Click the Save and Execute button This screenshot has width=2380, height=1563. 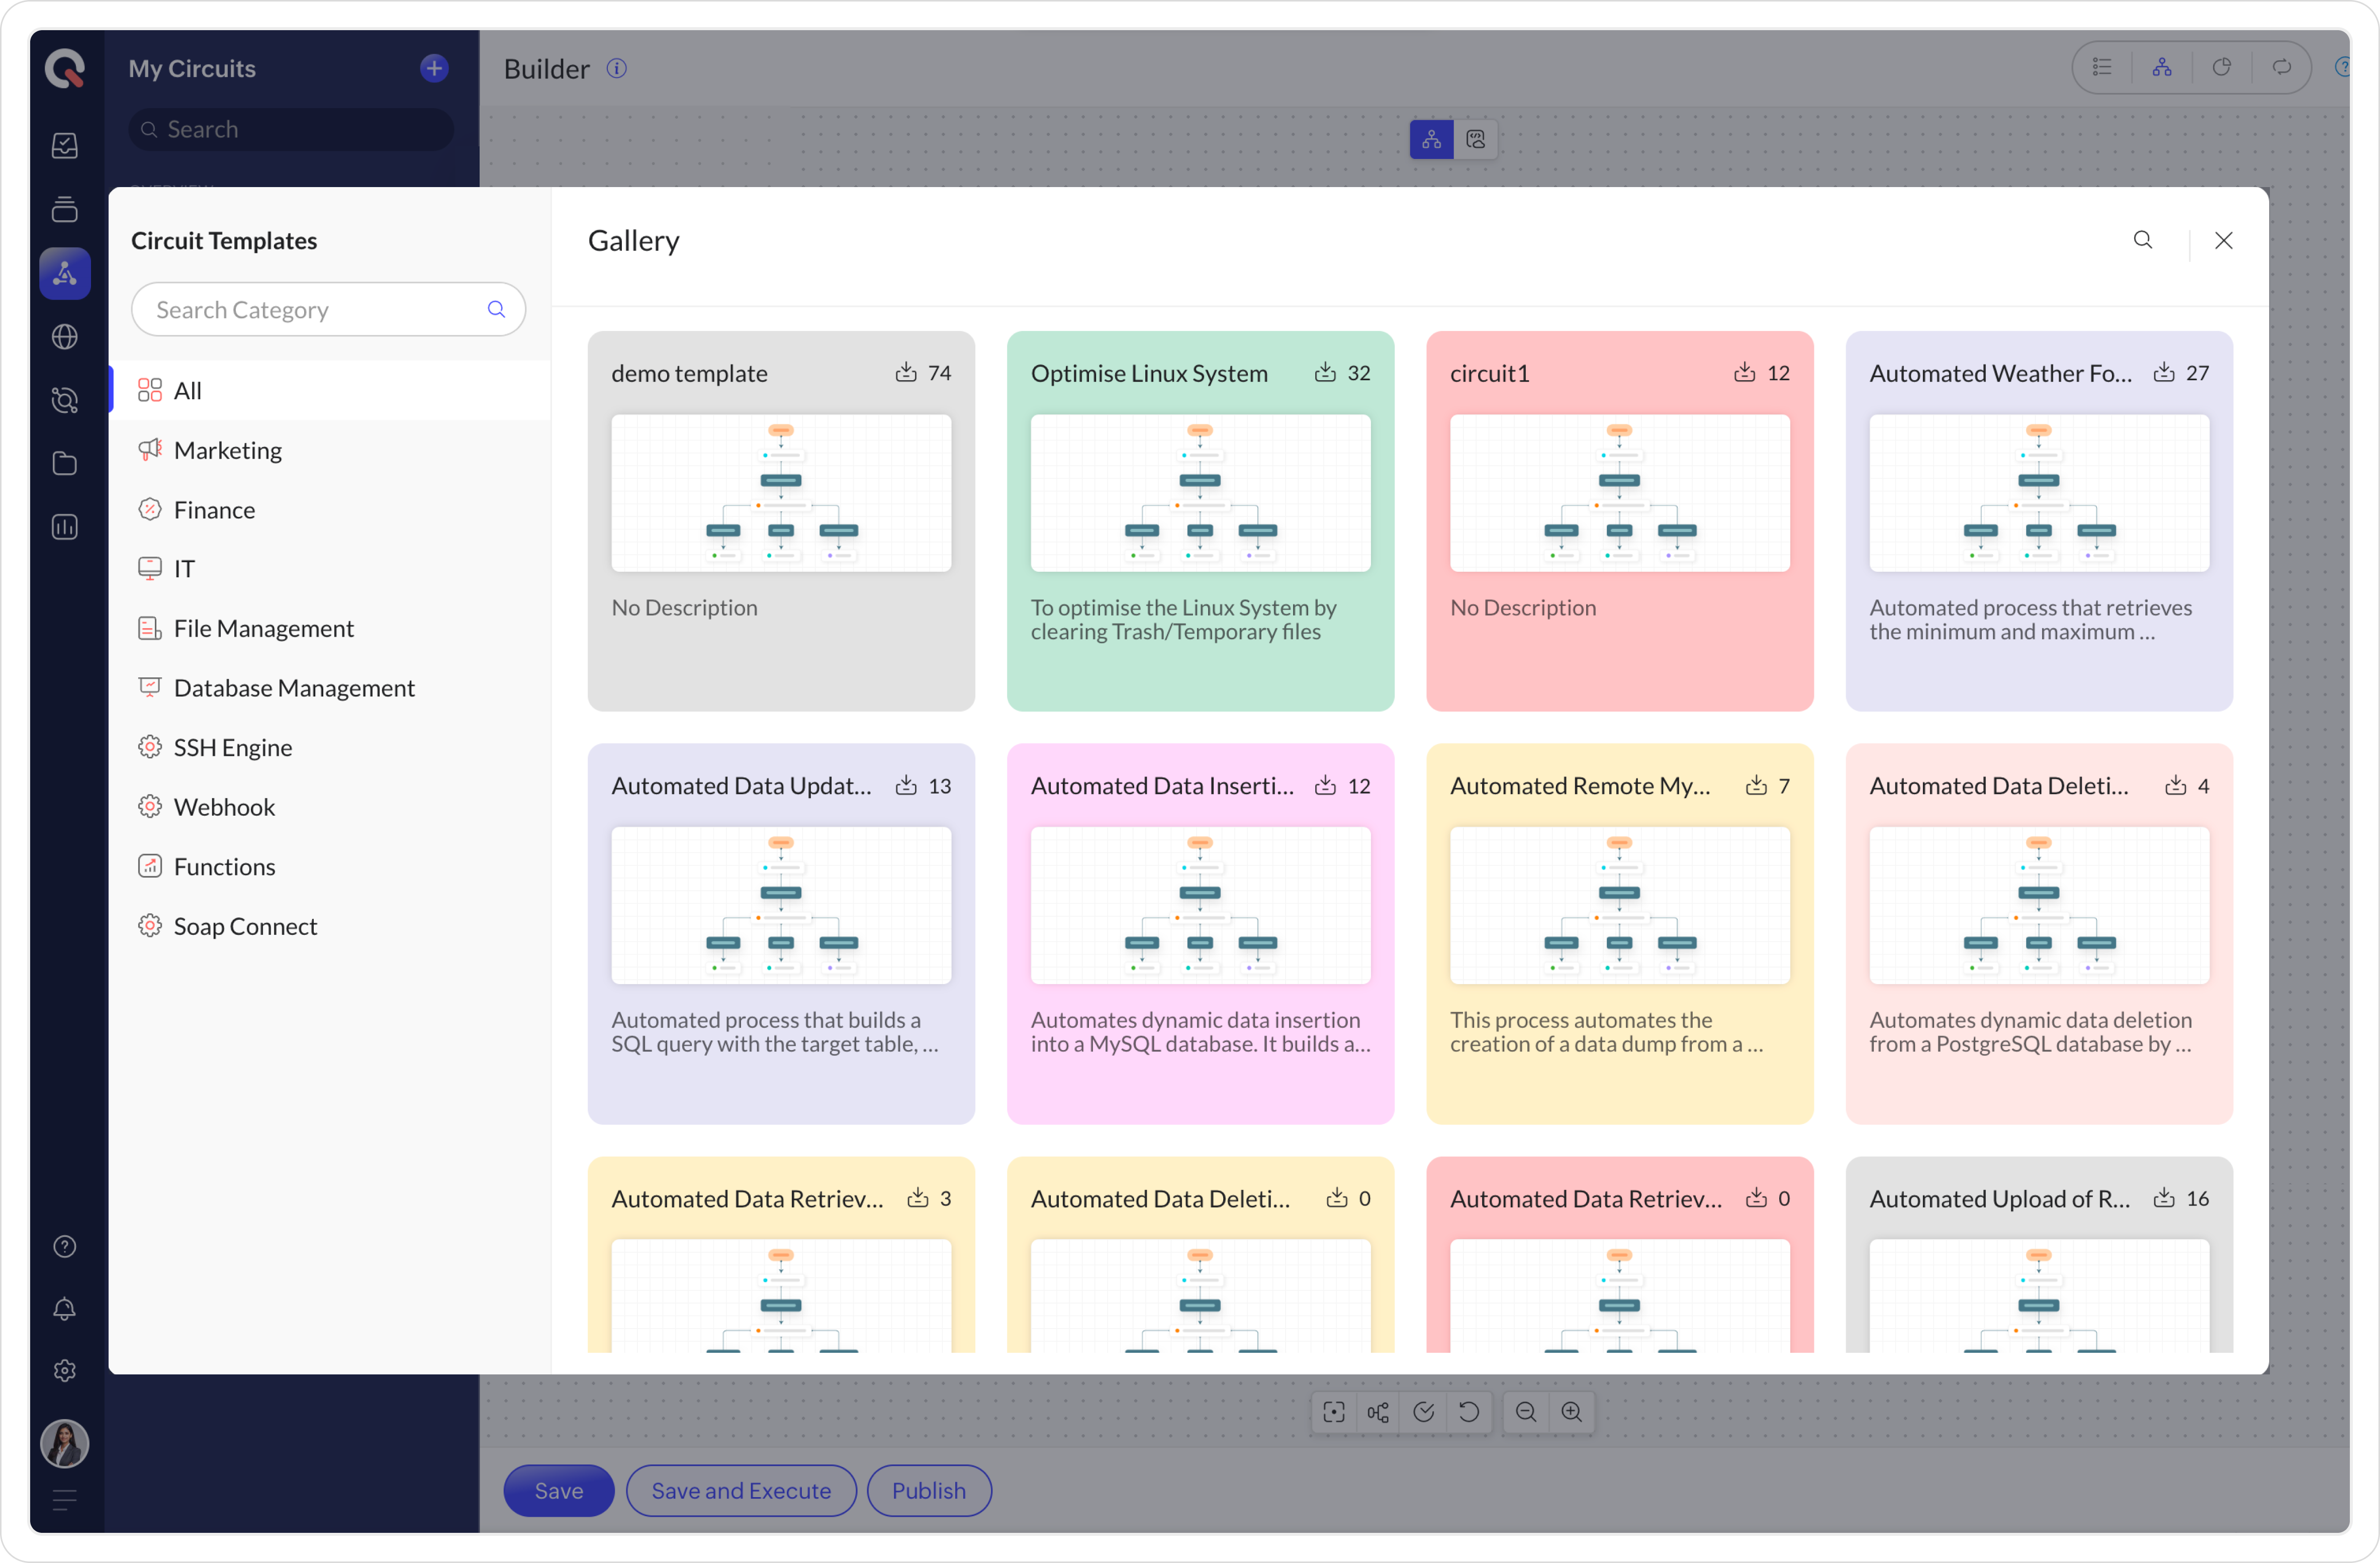click(x=741, y=1490)
